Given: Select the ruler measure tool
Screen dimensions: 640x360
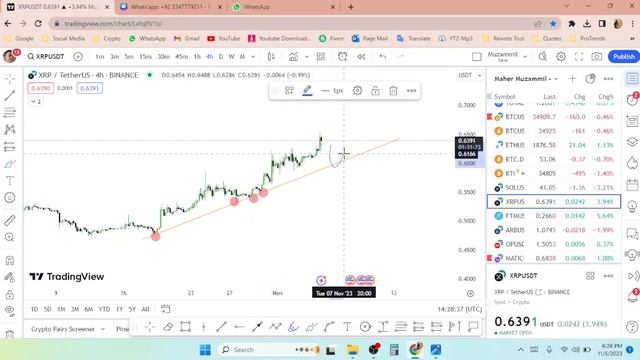Looking at the screenshot, I should coord(10,220).
